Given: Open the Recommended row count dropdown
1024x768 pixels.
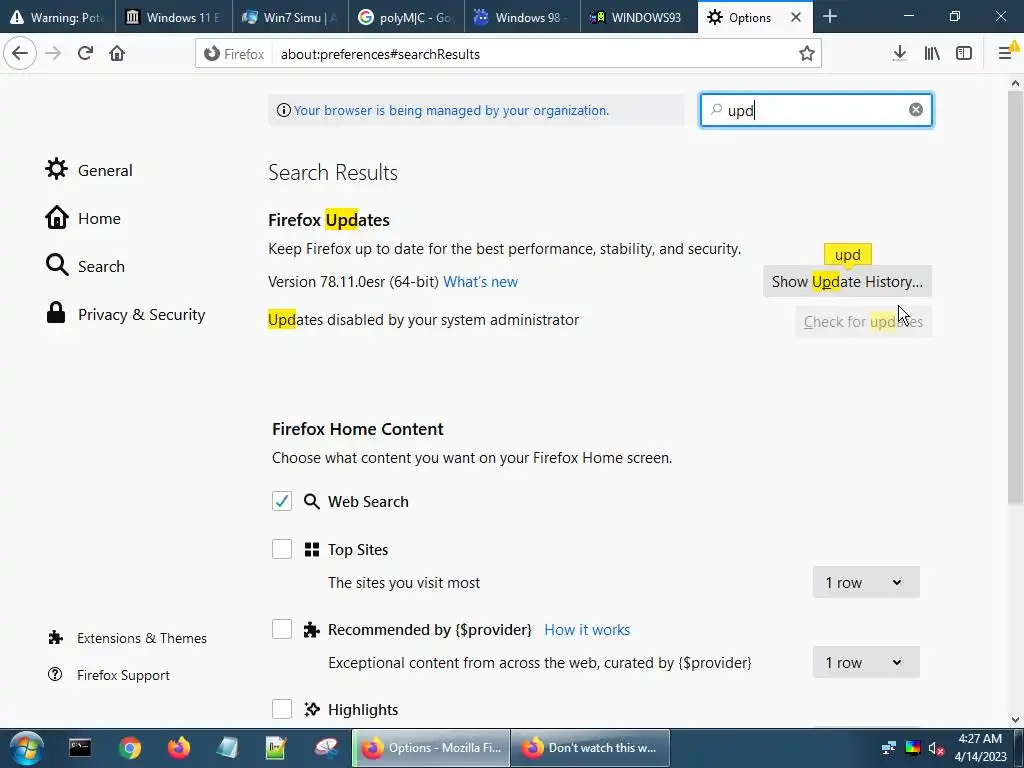Looking at the screenshot, I should [x=866, y=662].
